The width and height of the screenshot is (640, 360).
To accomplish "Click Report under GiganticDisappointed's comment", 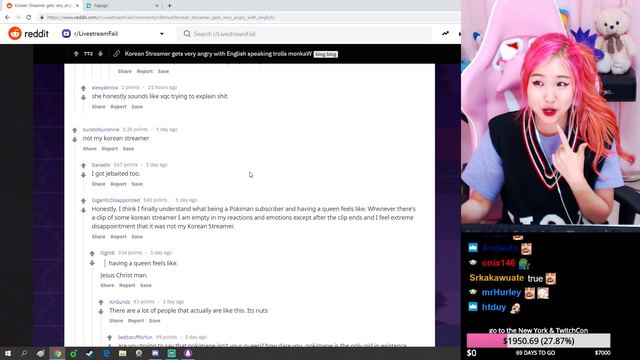I will point(118,237).
